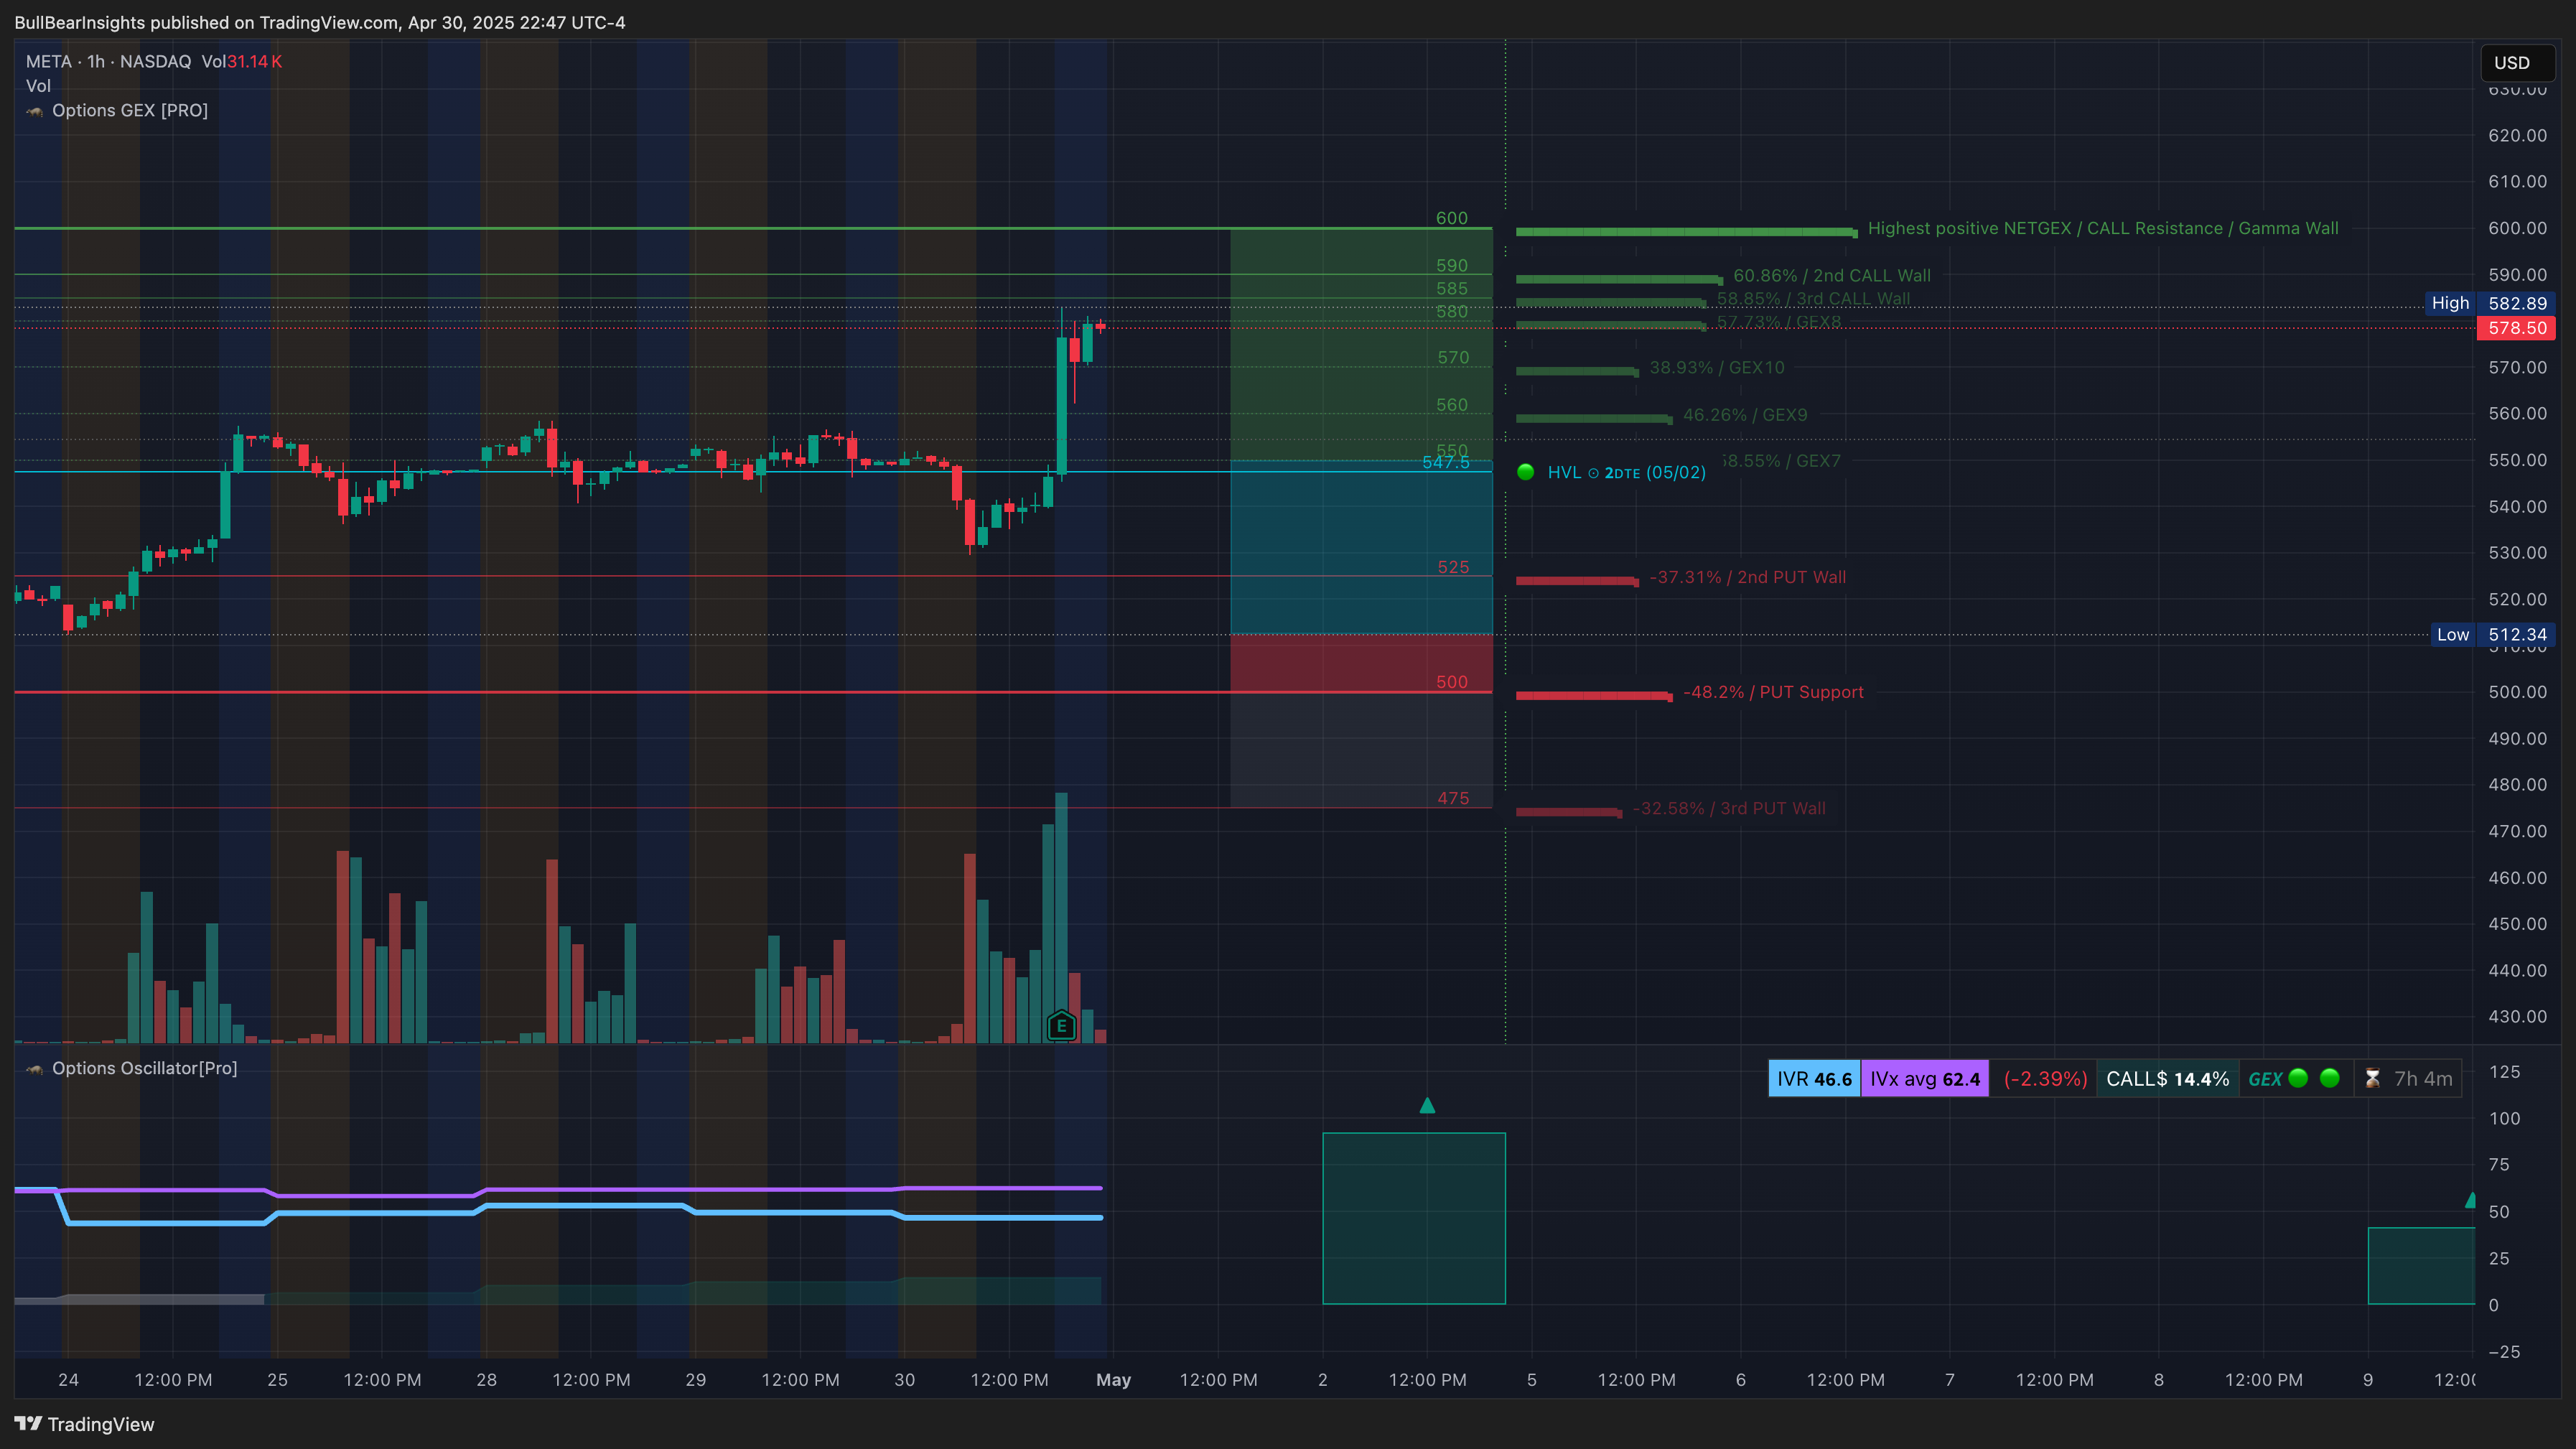The width and height of the screenshot is (2576, 1449).
Task: Click the second green GEX status dot
Action: (x=2329, y=1078)
